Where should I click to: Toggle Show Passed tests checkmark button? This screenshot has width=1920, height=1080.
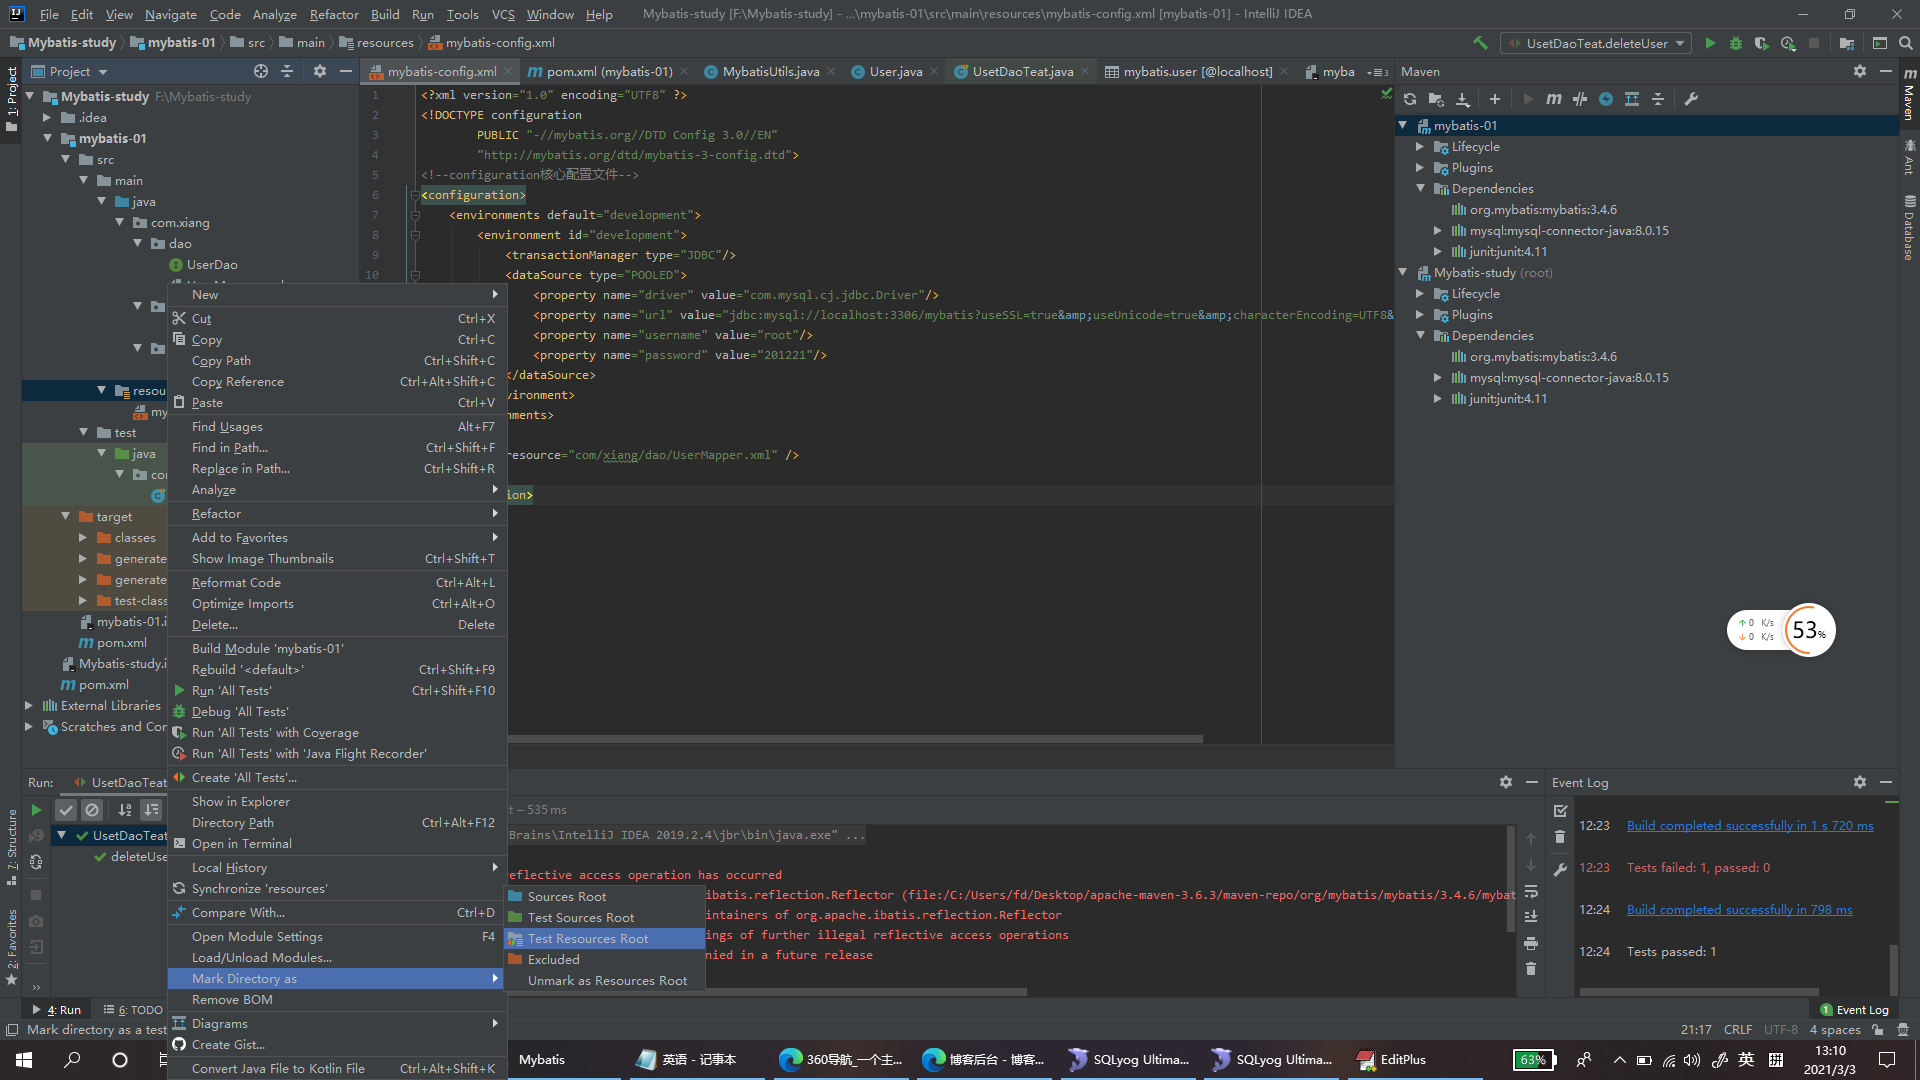66,810
